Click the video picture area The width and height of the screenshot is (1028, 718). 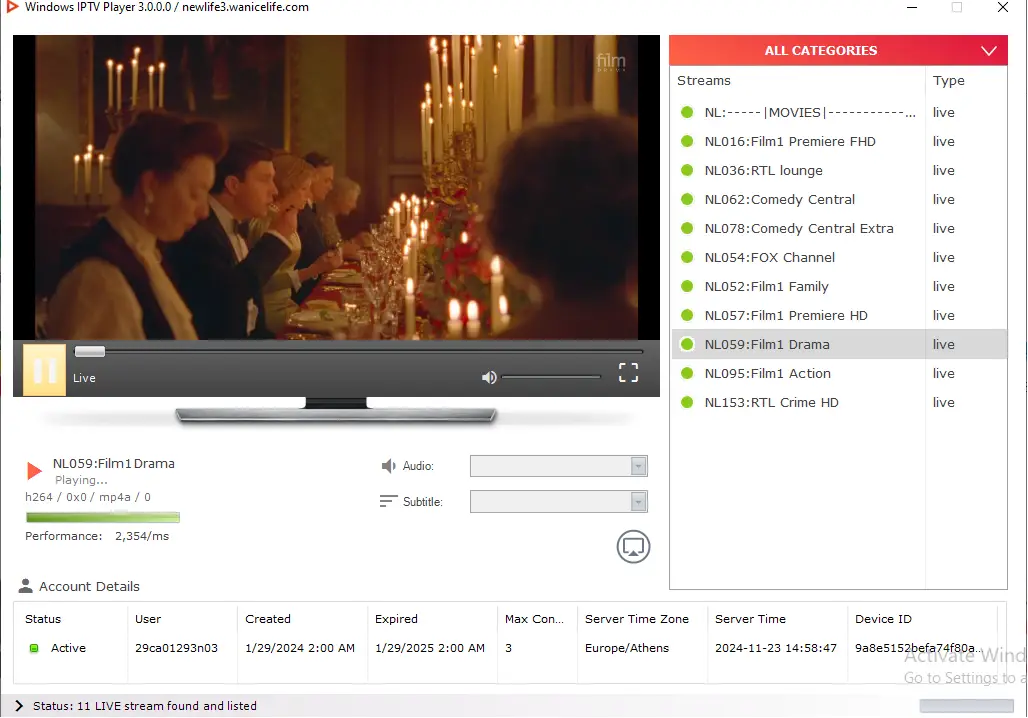click(336, 188)
